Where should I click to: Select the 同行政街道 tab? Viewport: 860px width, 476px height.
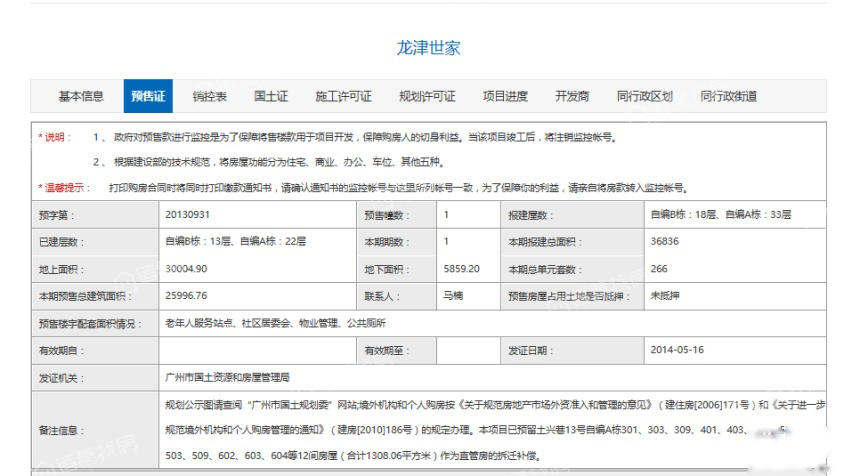click(728, 97)
